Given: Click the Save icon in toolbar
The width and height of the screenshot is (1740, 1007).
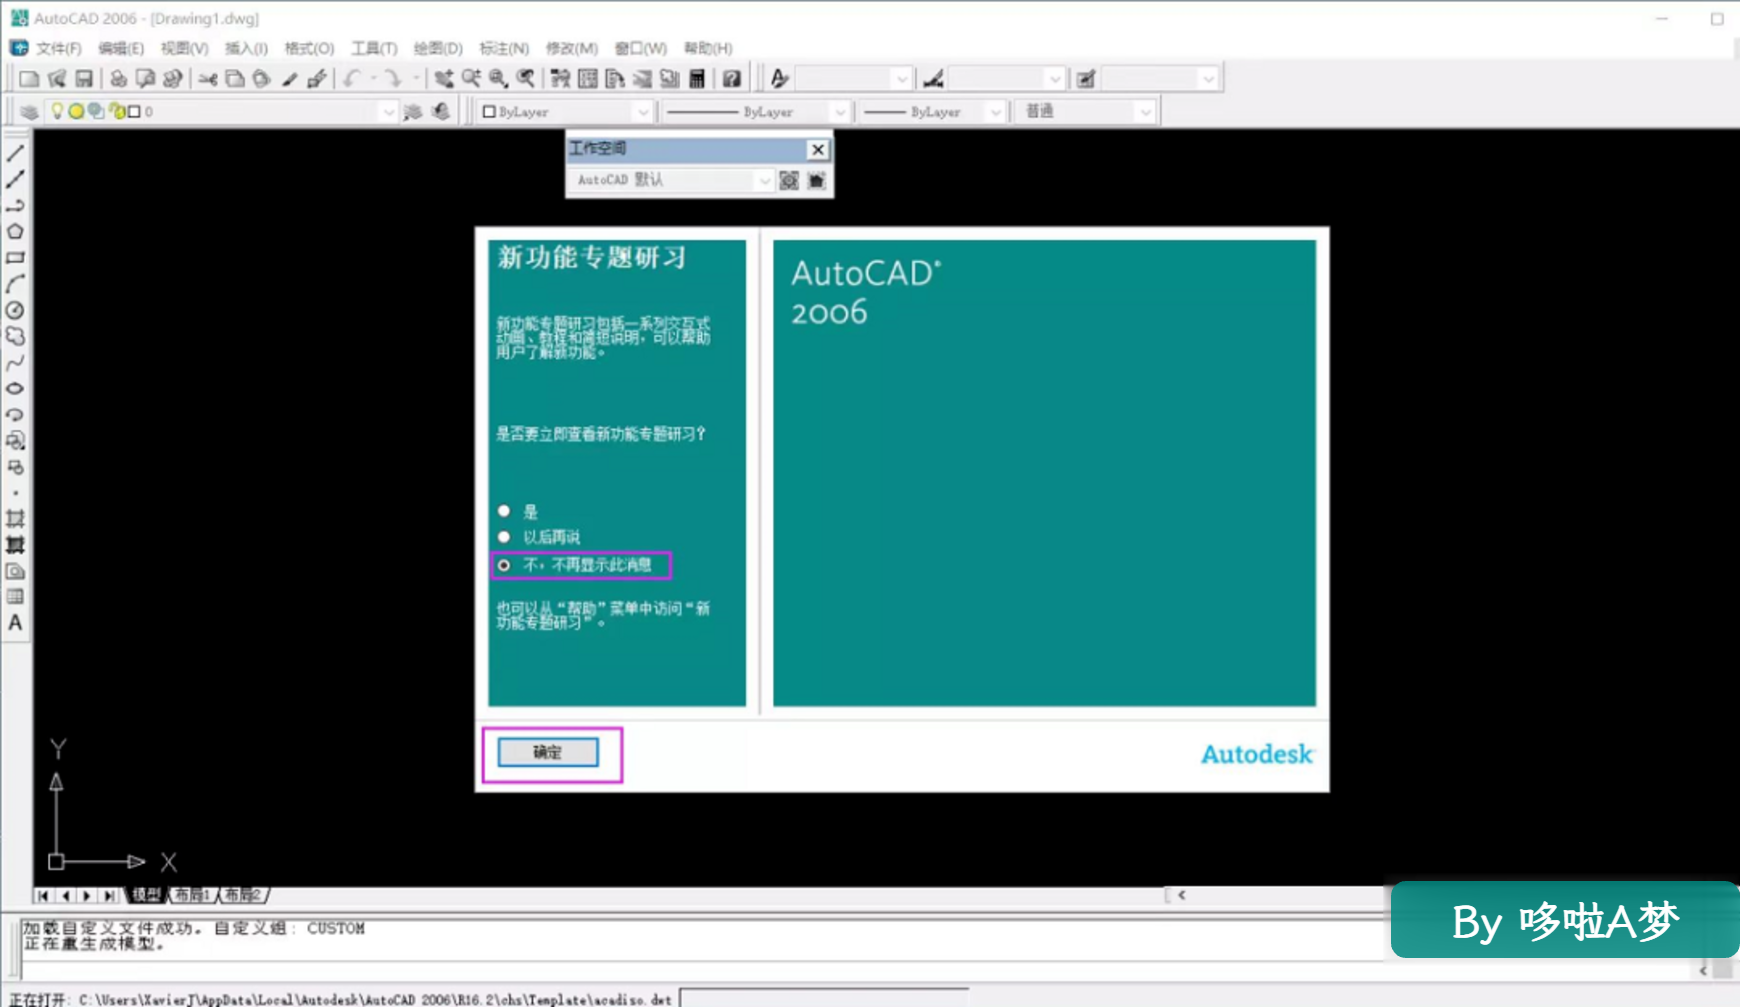Looking at the screenshot, I should [84, 78].
